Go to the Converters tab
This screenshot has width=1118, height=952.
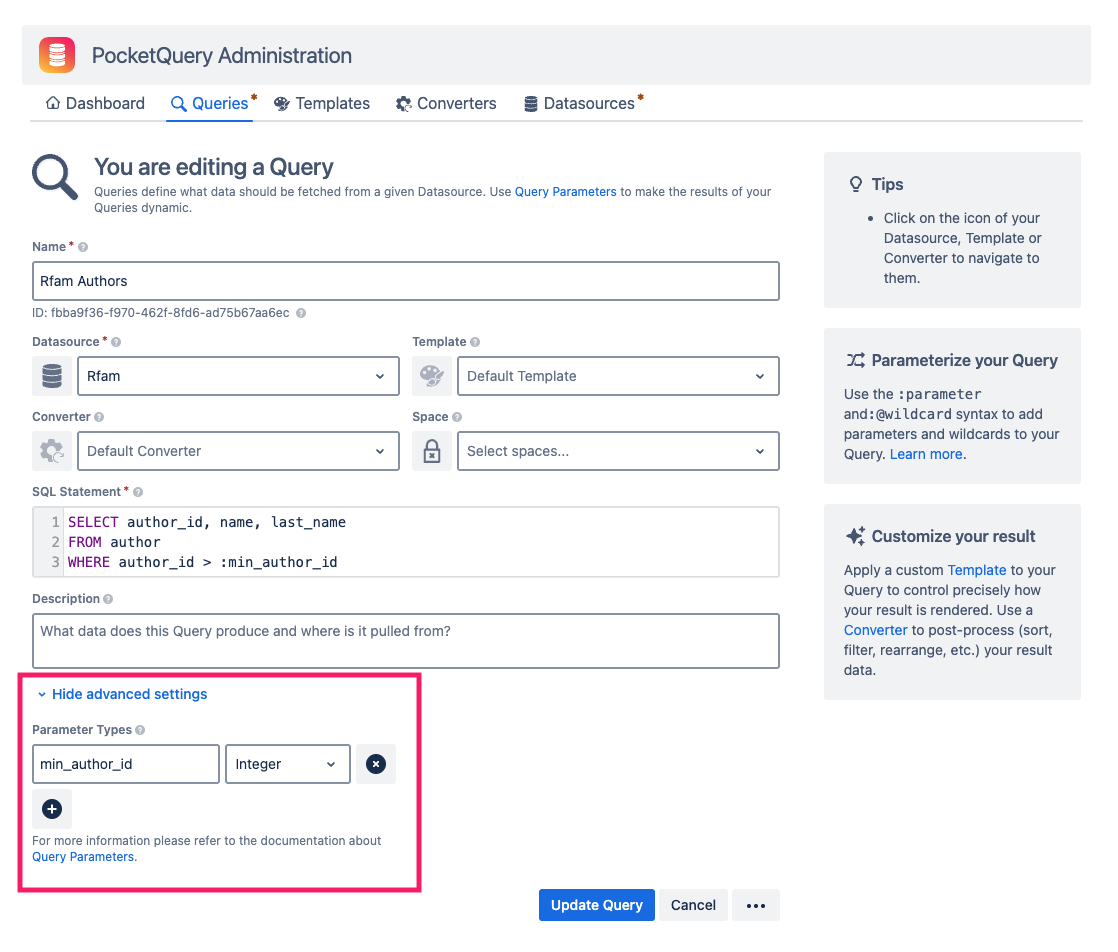[446, 103]
